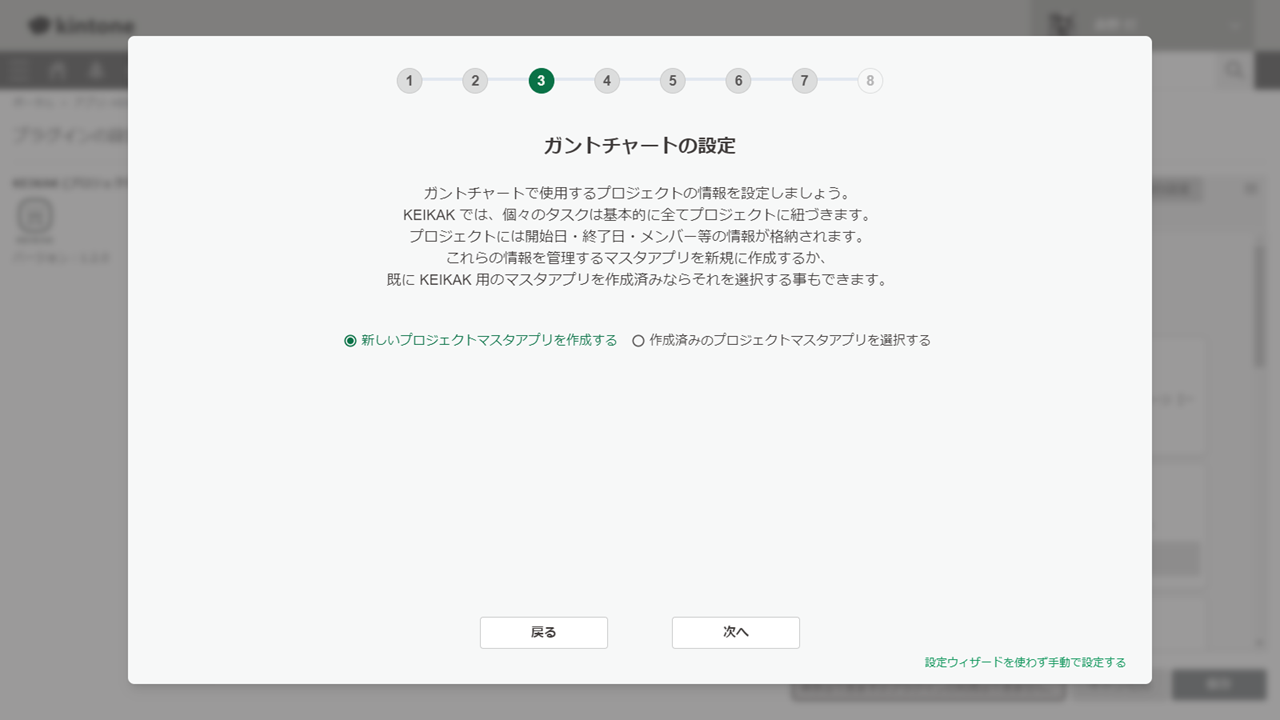Click the dimmed save button at bottom right
The height and width of the screenshot is (720, 1280).
1219,685
